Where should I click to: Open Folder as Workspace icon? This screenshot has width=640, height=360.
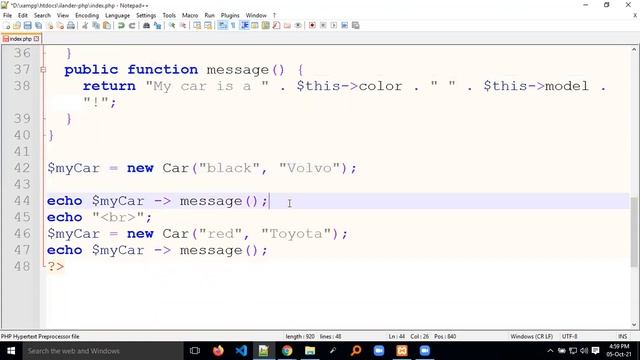coord(287,25)
